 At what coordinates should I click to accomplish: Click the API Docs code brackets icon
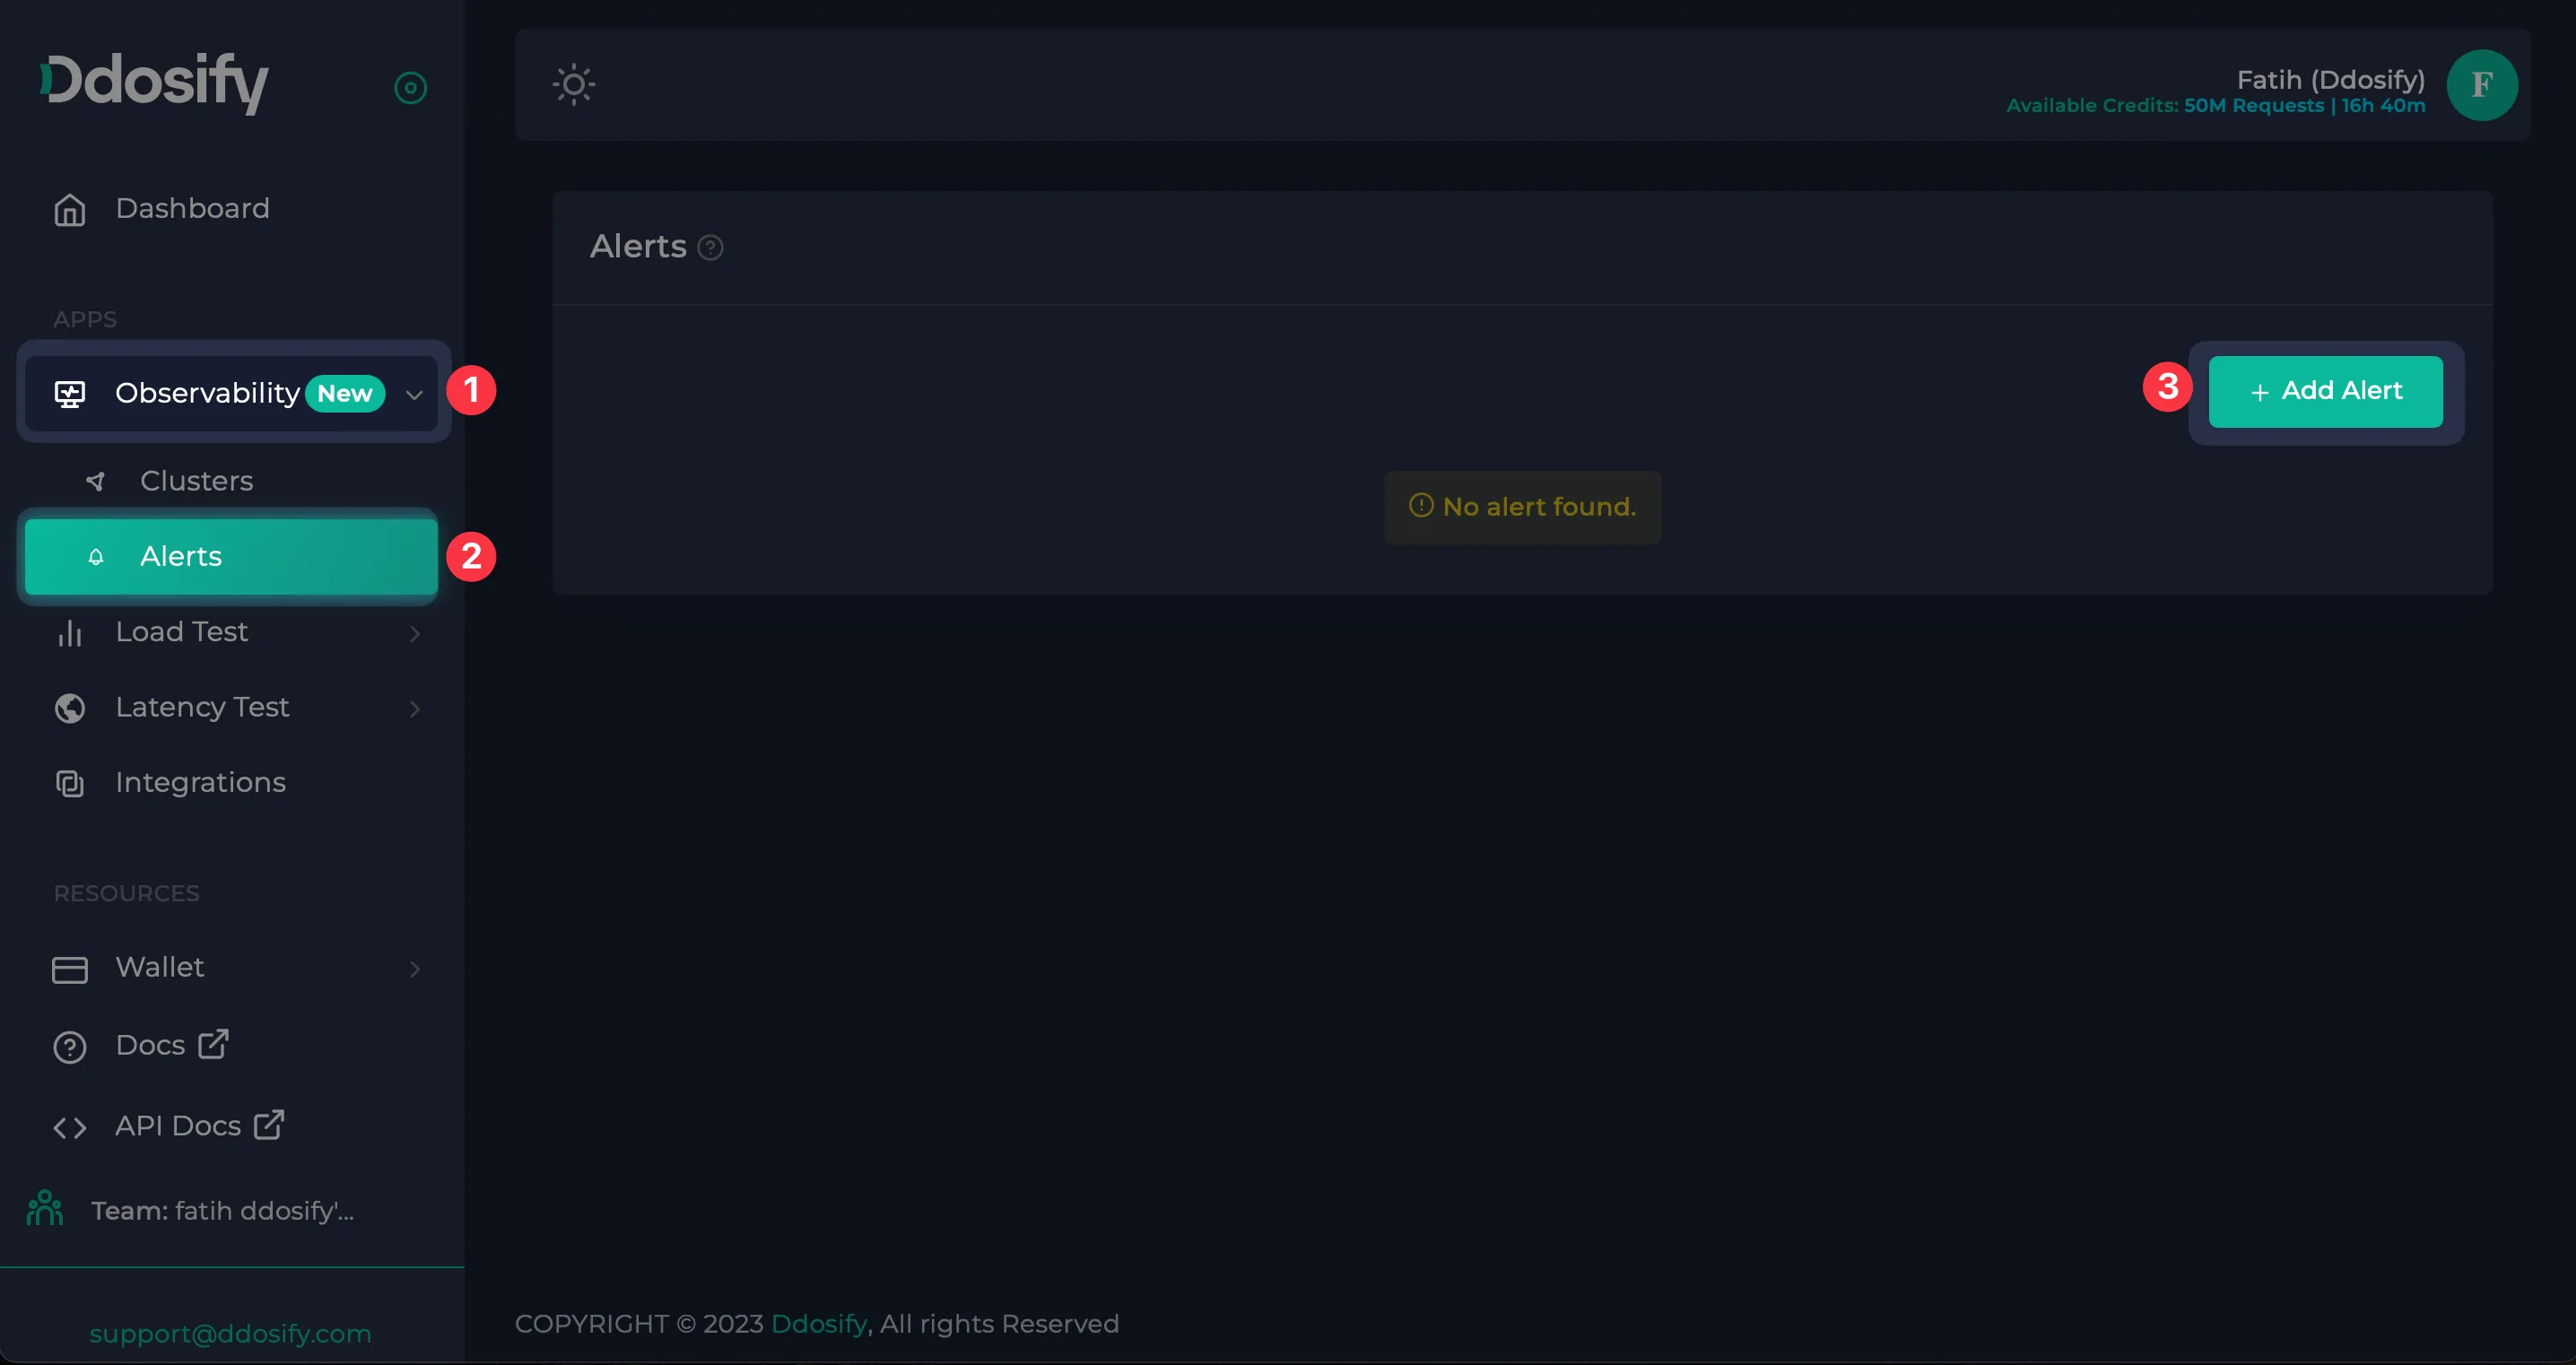pyautogui.click(x=69, y=1128)
